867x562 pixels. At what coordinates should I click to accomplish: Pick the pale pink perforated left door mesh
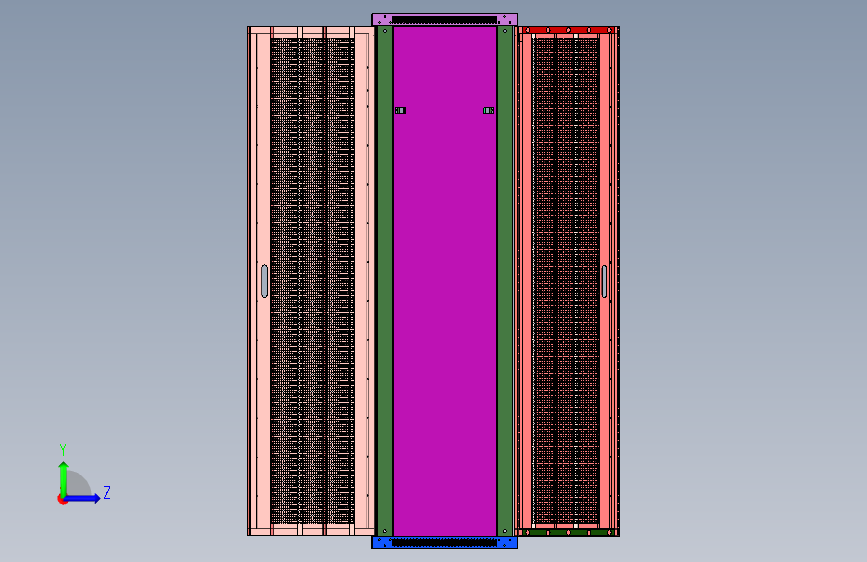point(312,281)
